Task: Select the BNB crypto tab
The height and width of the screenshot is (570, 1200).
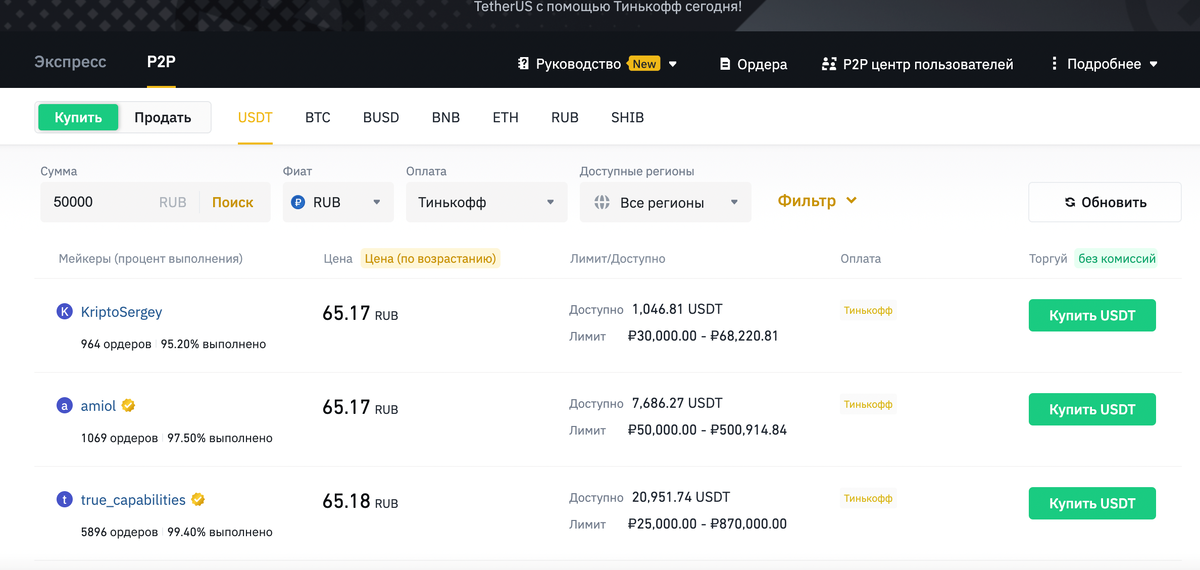Action: click(446, 117)
